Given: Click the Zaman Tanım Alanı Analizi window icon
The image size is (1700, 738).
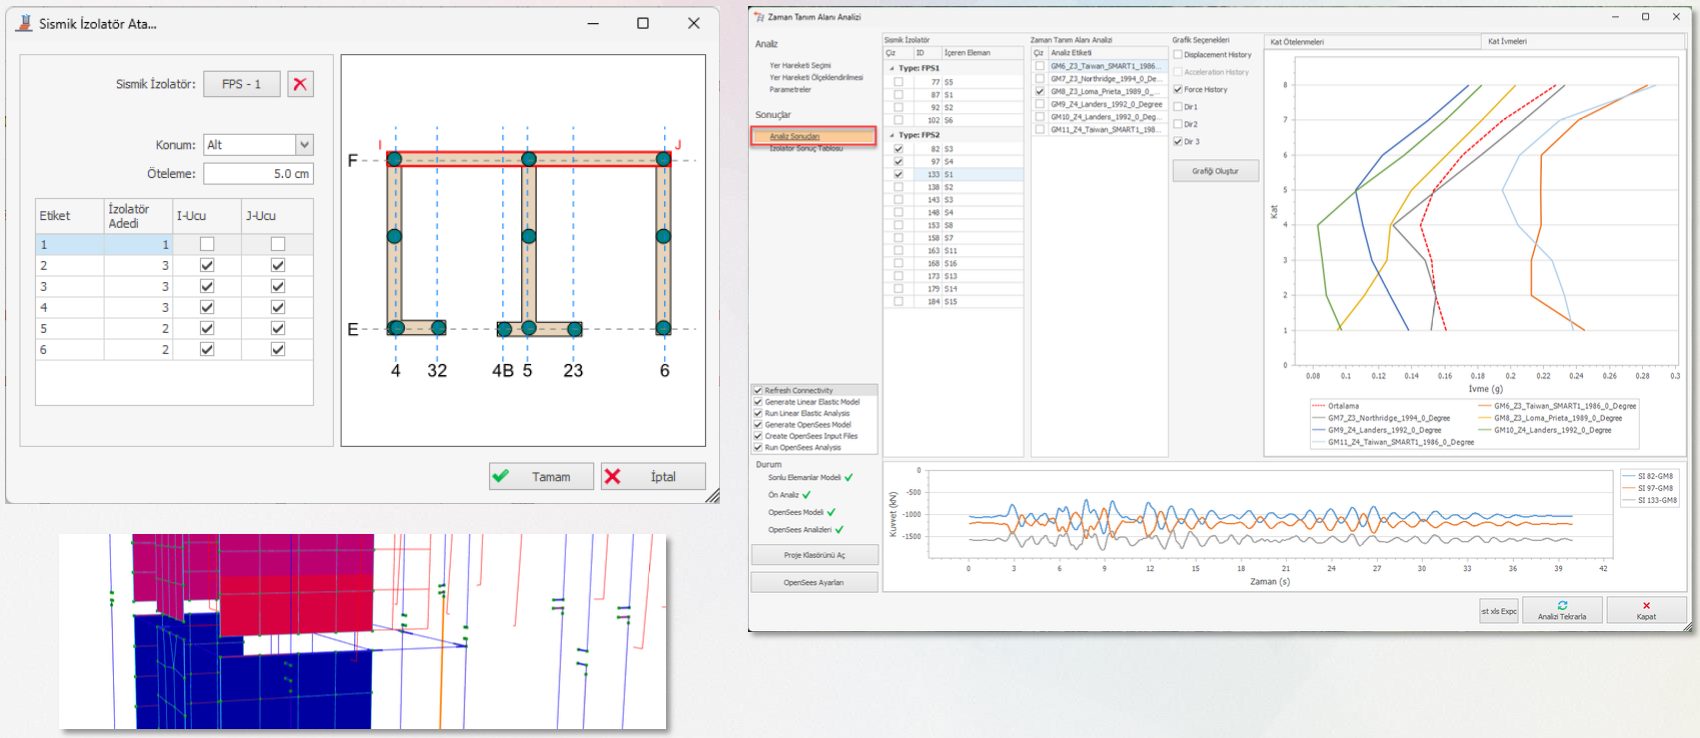Looking at the screenshot, I should [759, 17].
